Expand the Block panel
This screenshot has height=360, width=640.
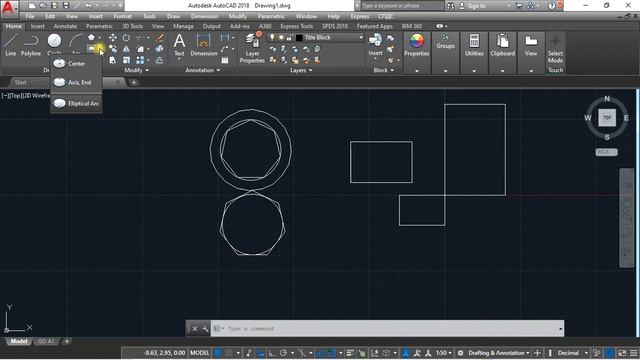383,70
